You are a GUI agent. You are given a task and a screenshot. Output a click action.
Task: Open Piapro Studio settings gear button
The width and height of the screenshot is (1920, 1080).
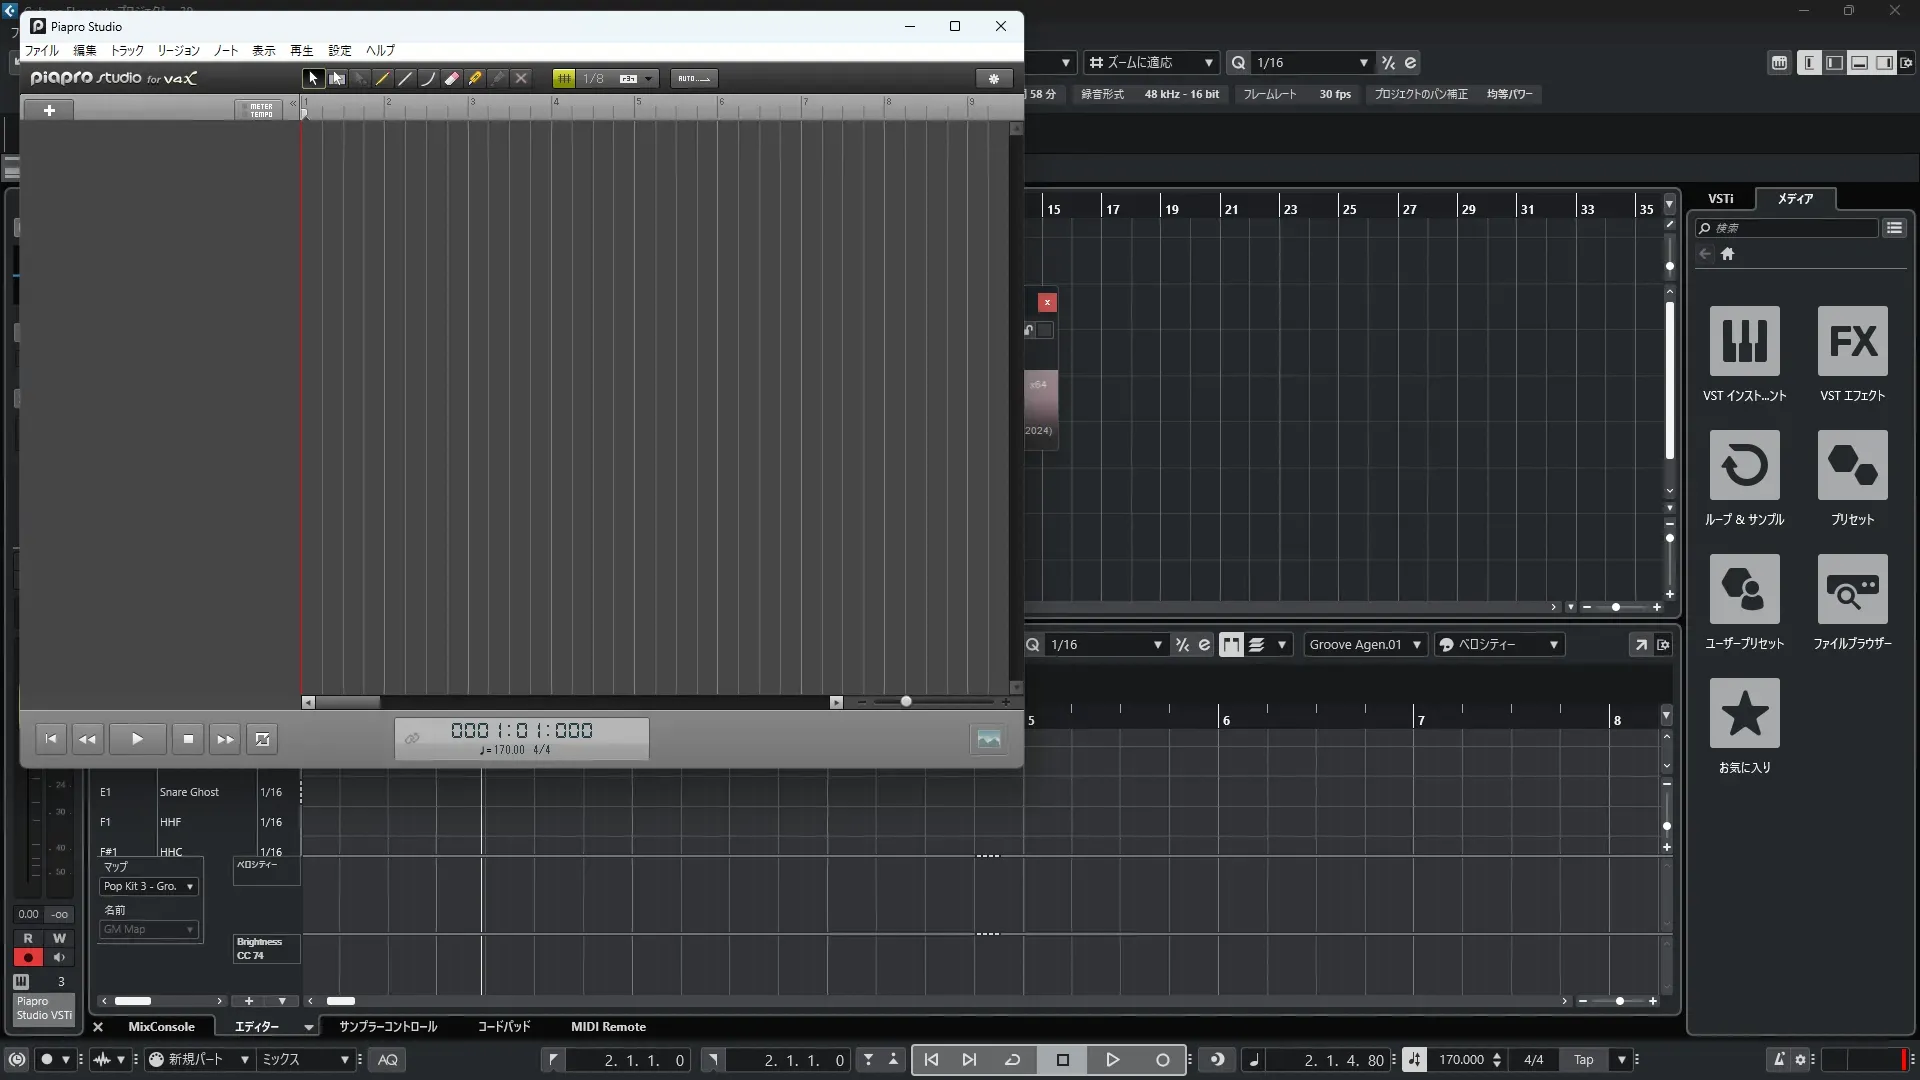(x=993, y=78)
